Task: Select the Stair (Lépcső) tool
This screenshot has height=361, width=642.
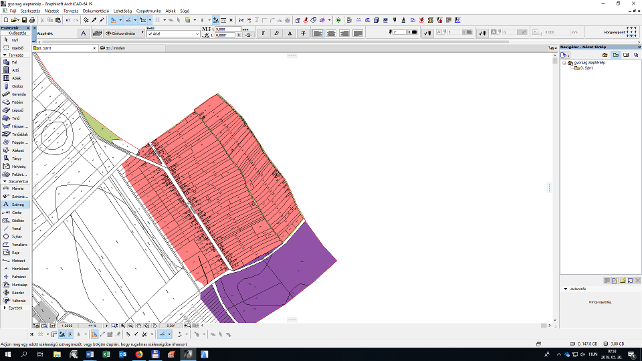Action: click(x=15, y=110)
